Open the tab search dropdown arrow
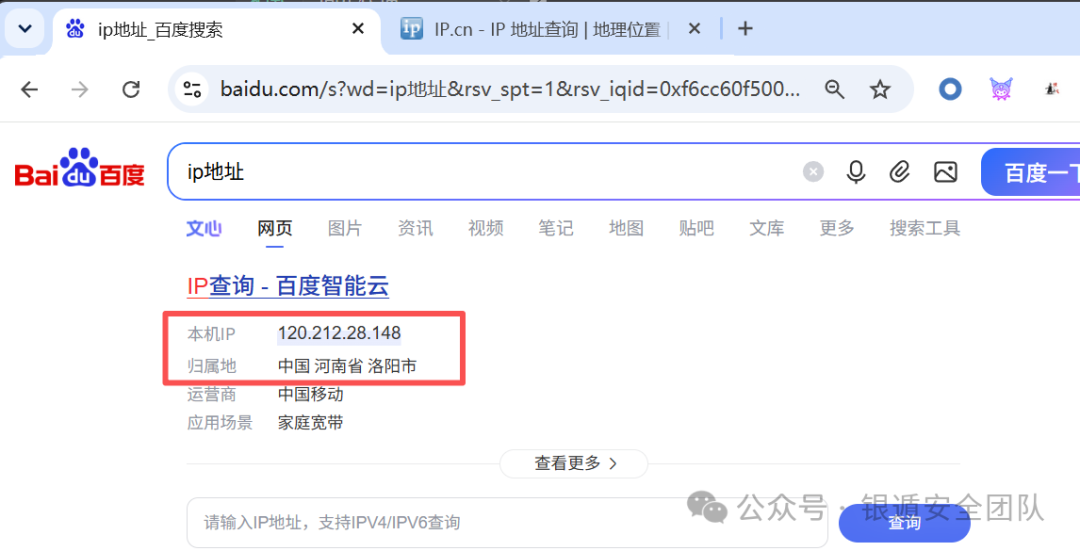Viewport: 1080px width, 551px height. click(x=25, y=29)
